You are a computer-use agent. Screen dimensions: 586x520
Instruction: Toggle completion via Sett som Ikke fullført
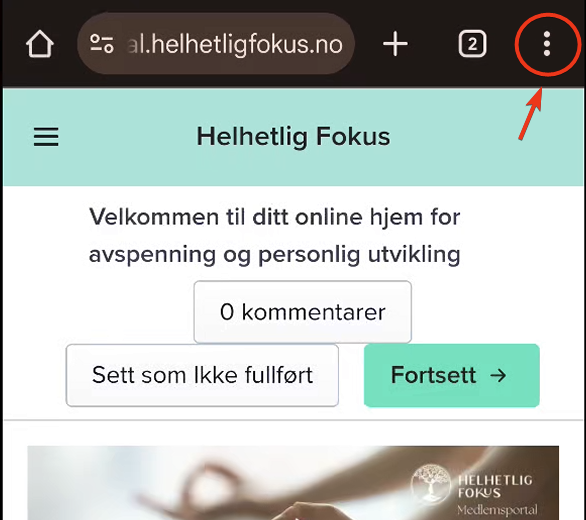coord(202,375)
